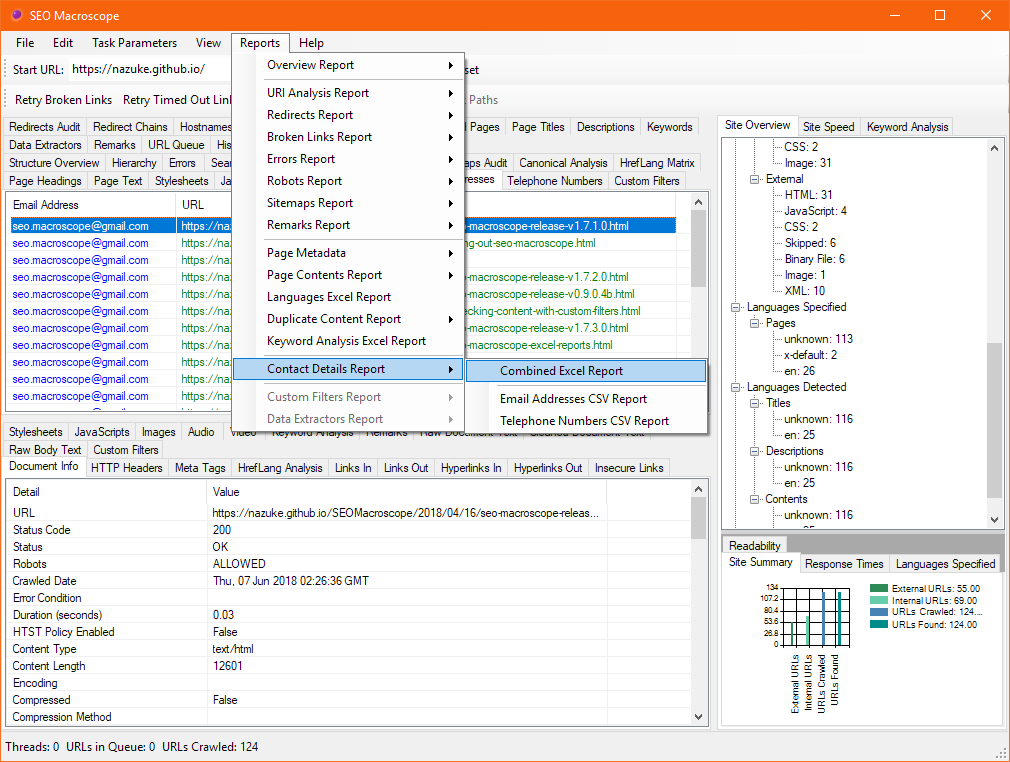Viewport: 1010px width, 762px height.
Task: Switch to the Keyword Analysis tab
Action: 907,127
